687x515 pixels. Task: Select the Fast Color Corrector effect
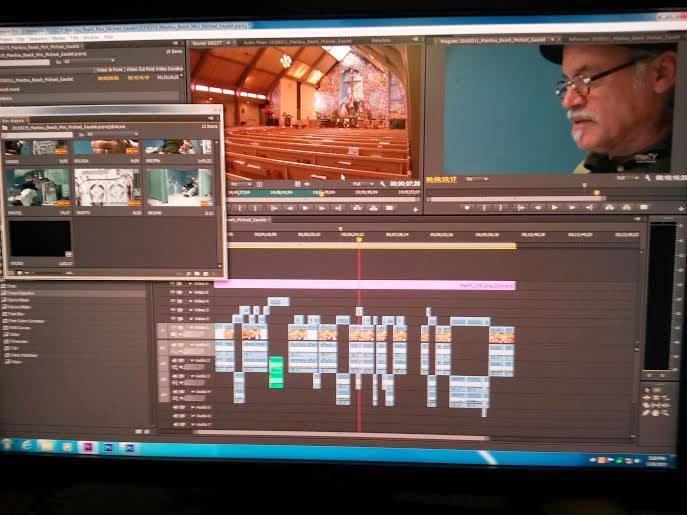(27, 321)
